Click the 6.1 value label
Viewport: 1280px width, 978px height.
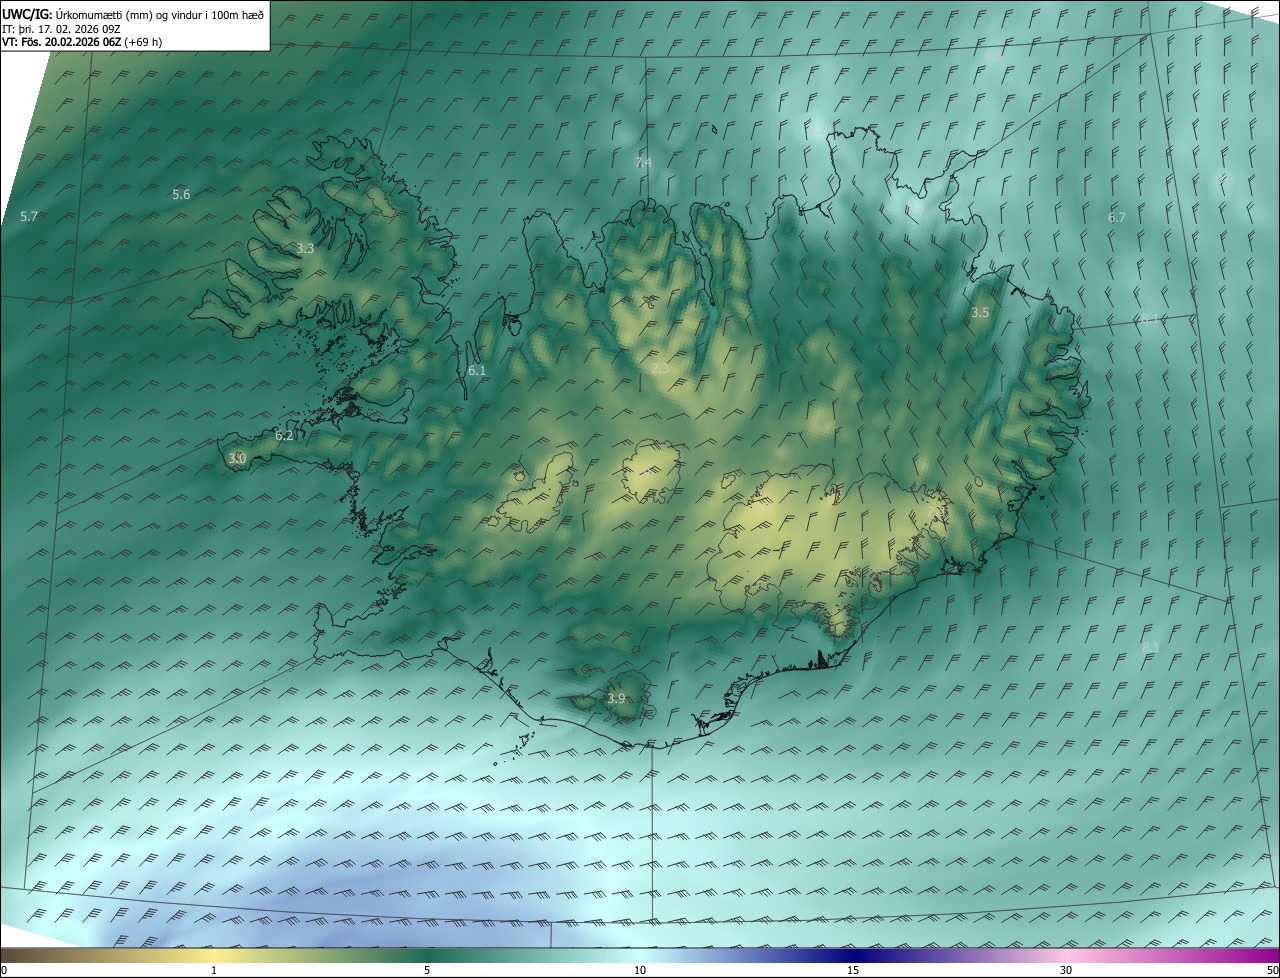pos(477,370)
